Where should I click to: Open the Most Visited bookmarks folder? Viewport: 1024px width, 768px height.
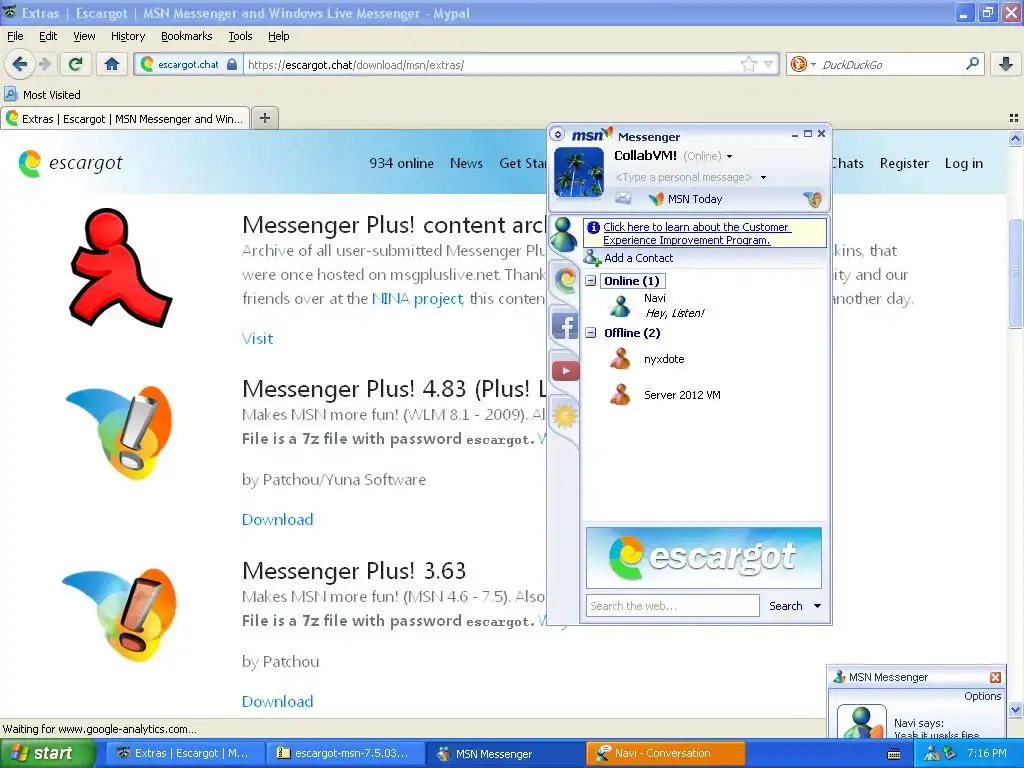[43, 95]
